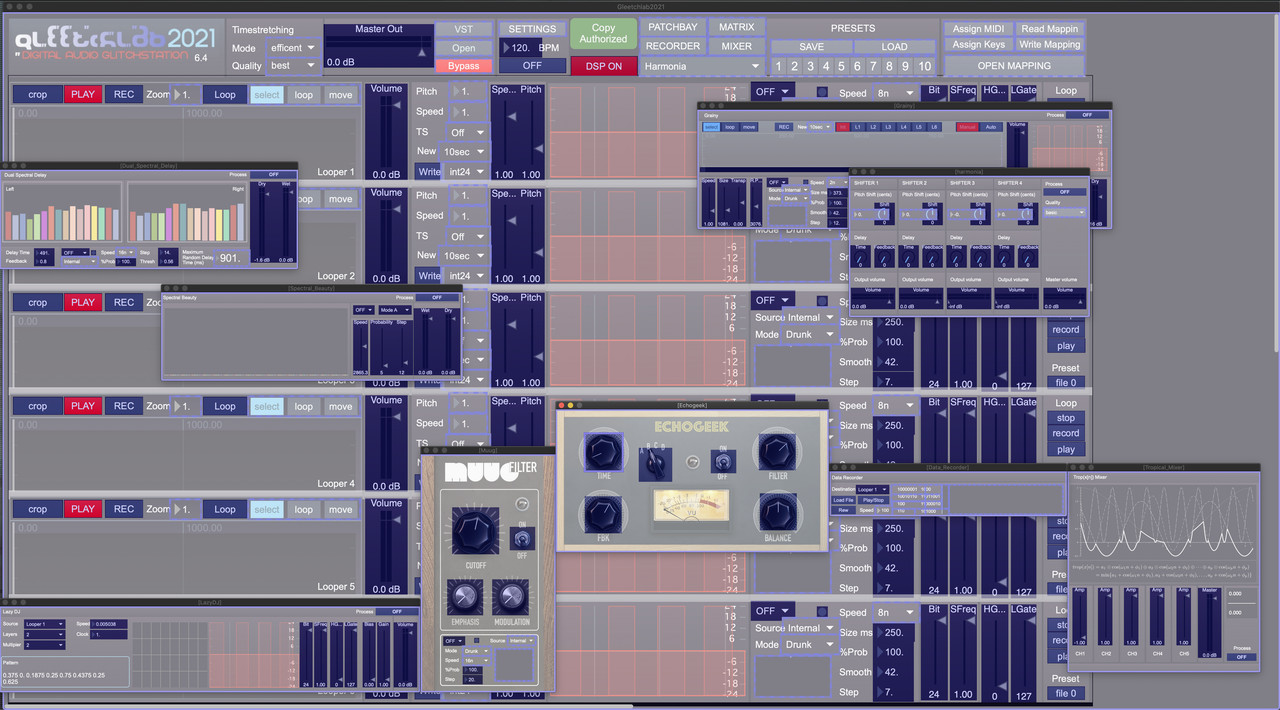The width and height of the screenshot is (1280, 710).
Task: Toggle Dual Spectral Delay Process OFF
Action: (x=274, y=174)
